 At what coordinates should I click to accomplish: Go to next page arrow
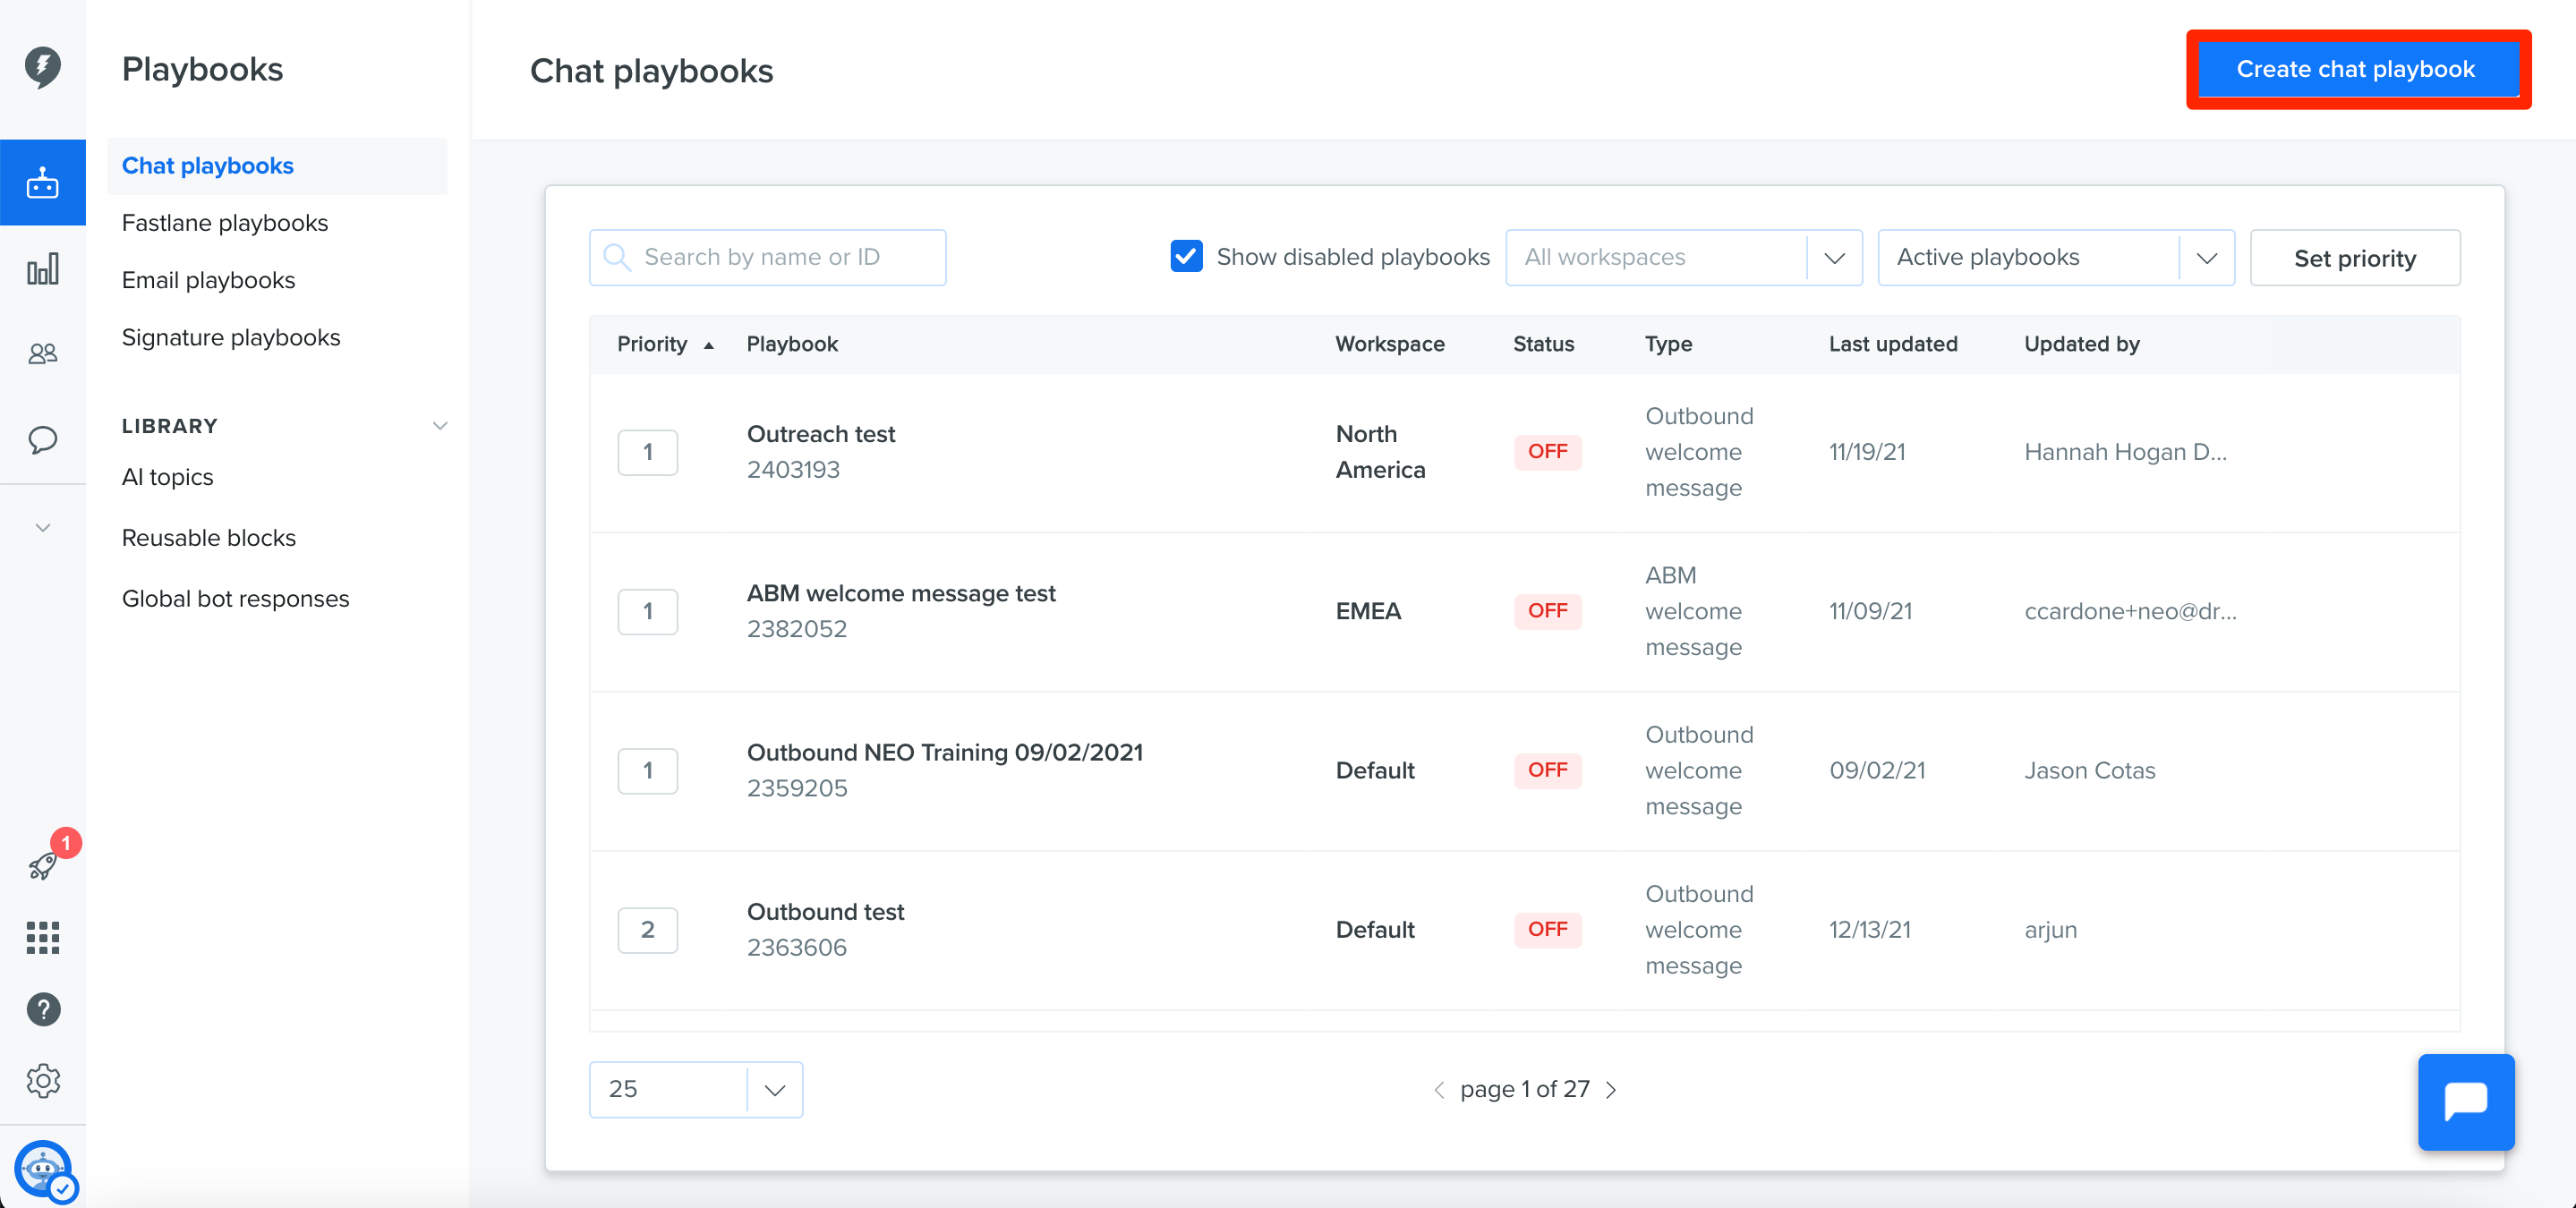[x=1611, y=1090]
